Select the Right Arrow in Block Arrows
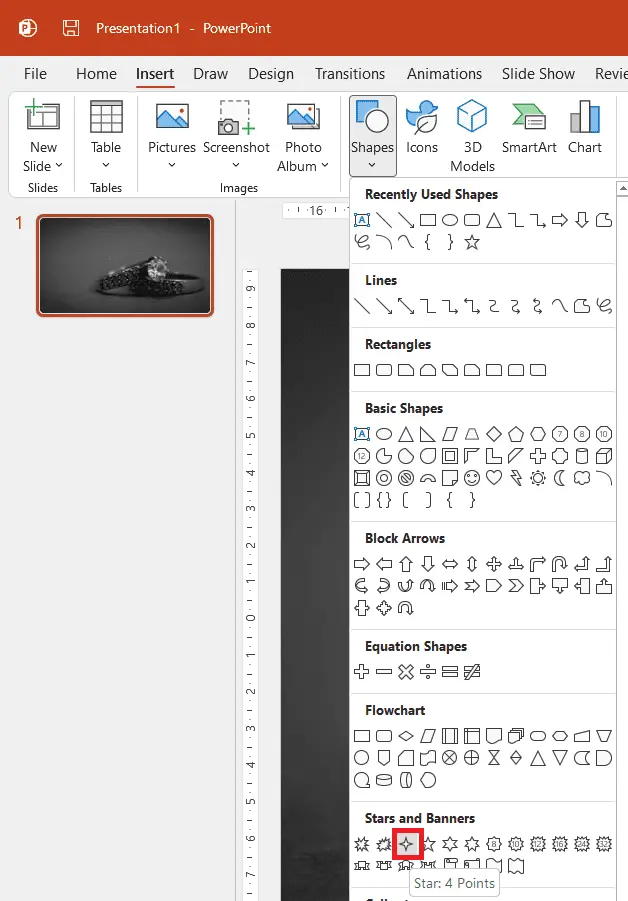628x901 pixels. (362, 564)
